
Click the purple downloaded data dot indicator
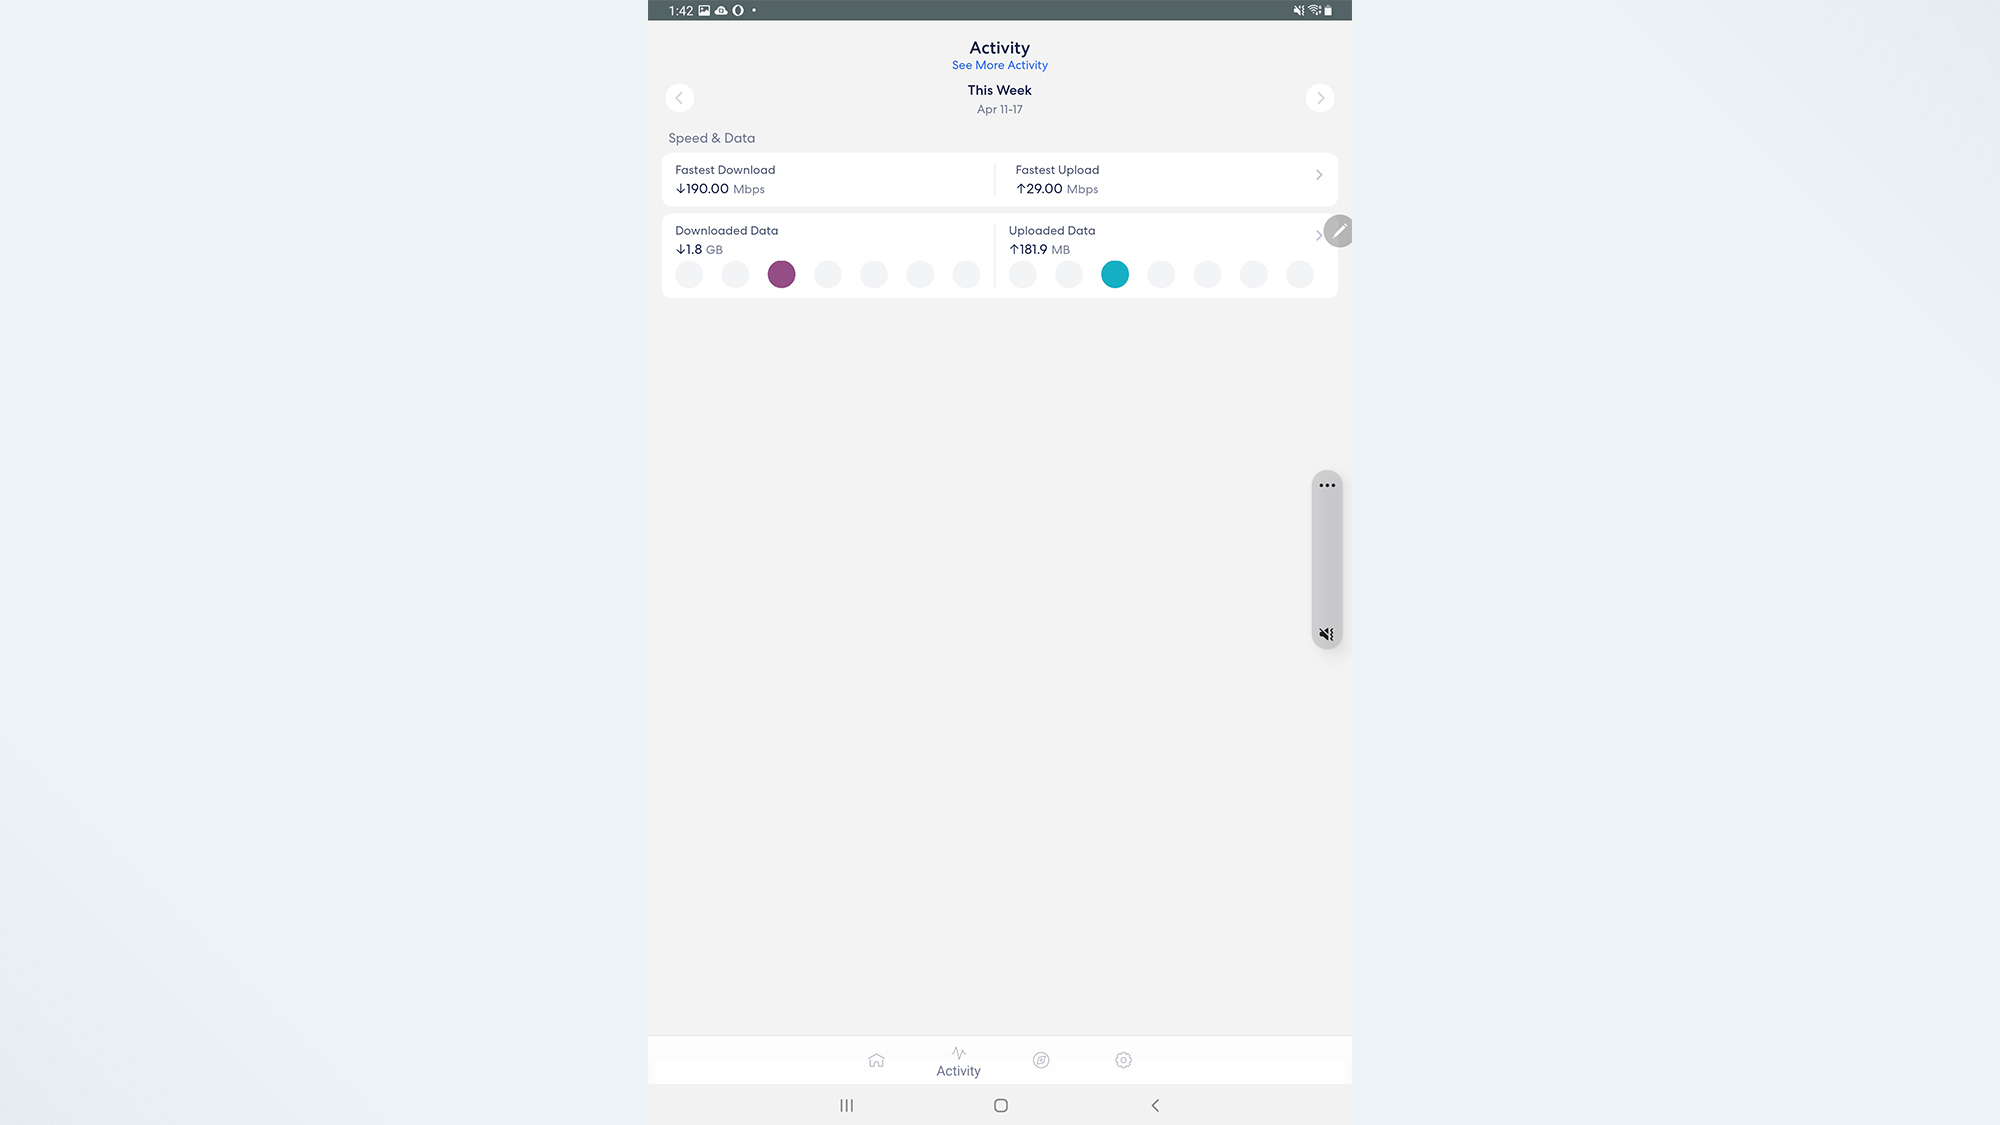tap(780, 273)
